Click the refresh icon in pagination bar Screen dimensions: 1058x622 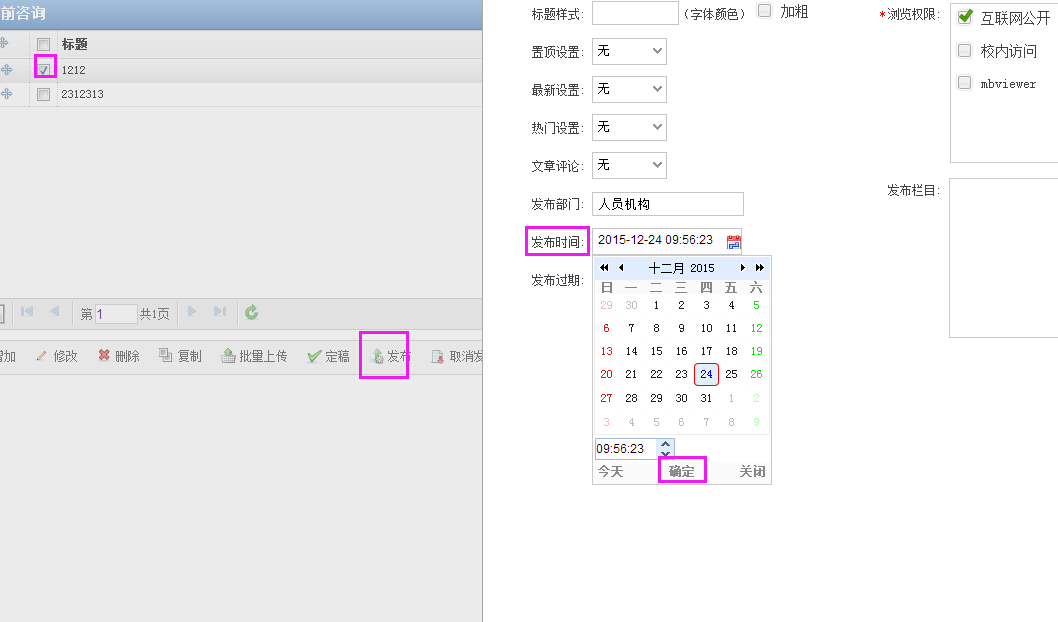pyautogui.click(x=251, y=313)
